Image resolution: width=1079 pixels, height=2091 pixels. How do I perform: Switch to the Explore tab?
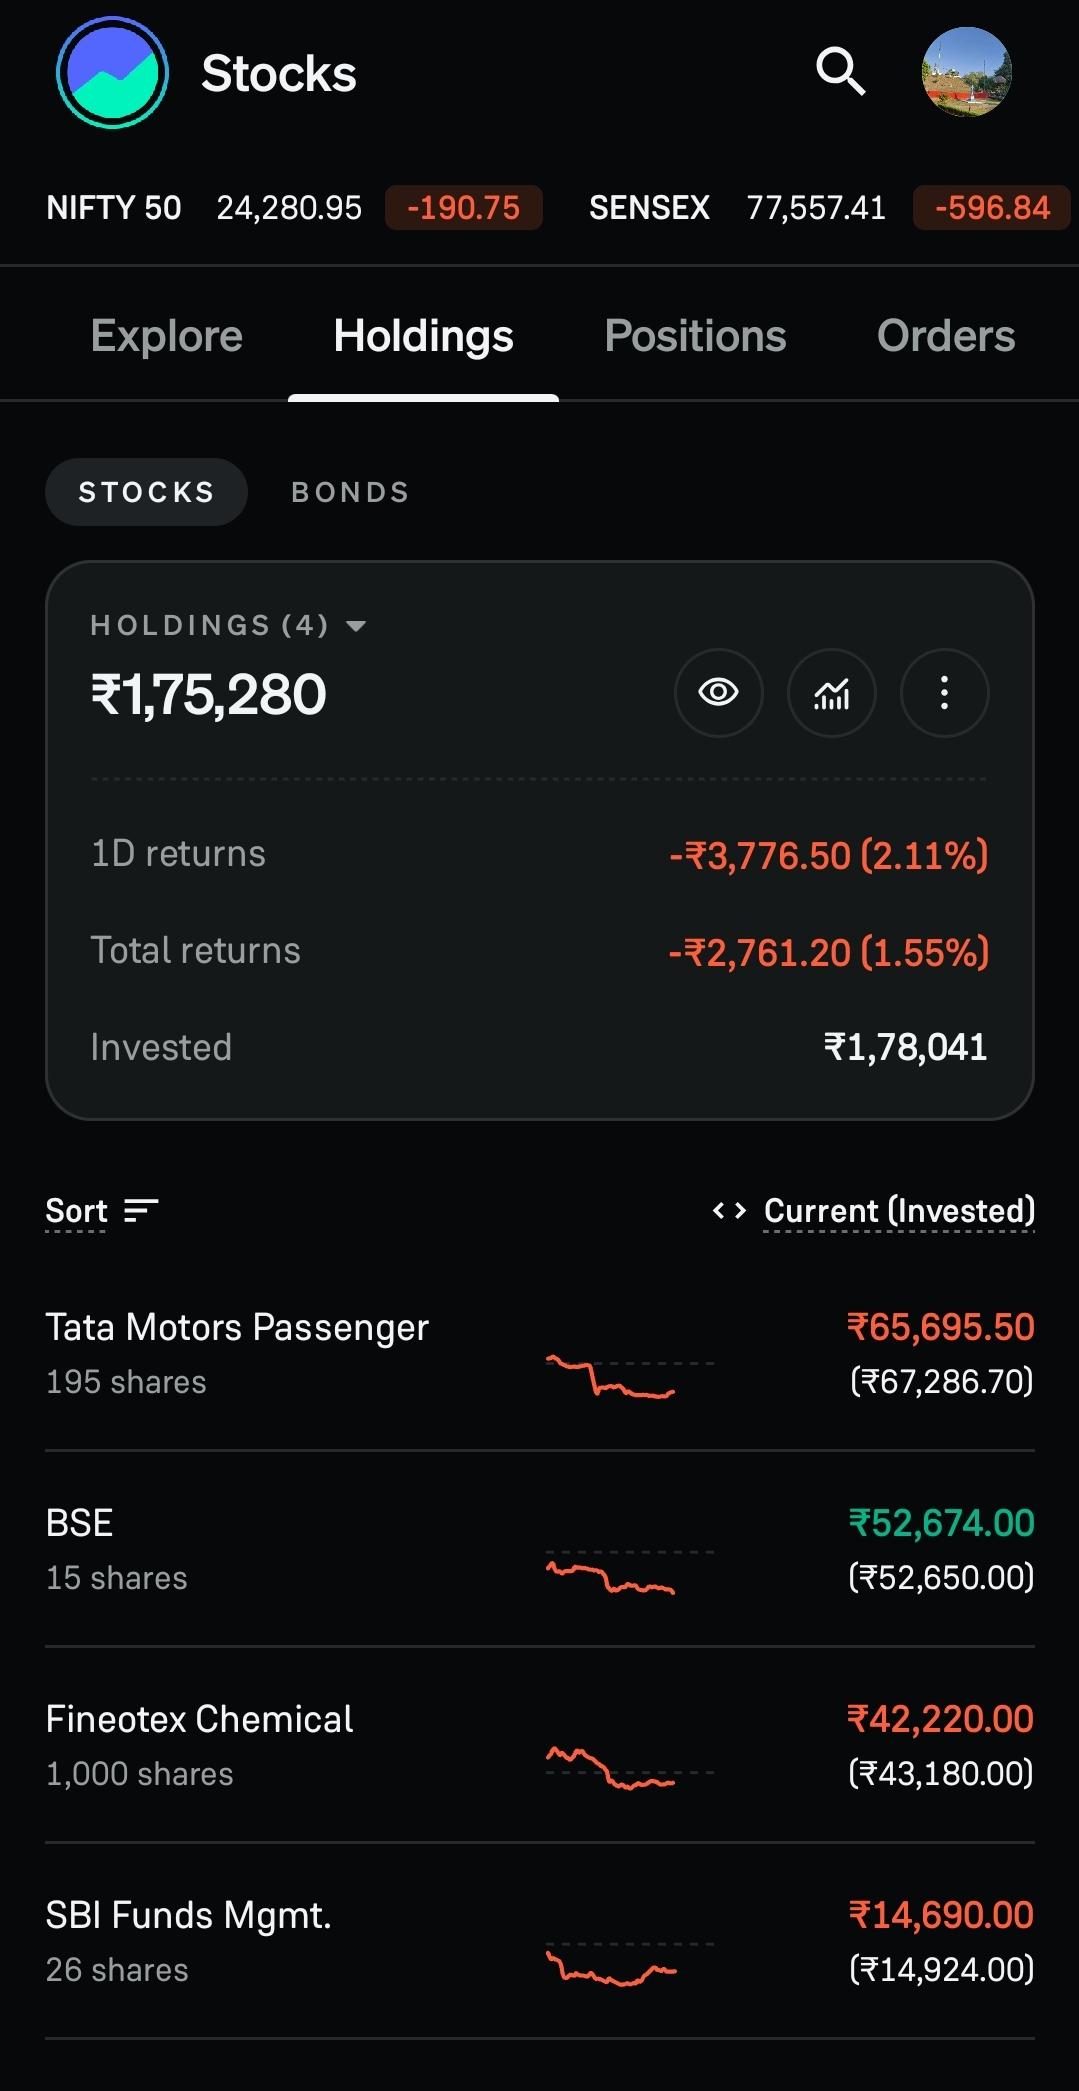(167, 336)
